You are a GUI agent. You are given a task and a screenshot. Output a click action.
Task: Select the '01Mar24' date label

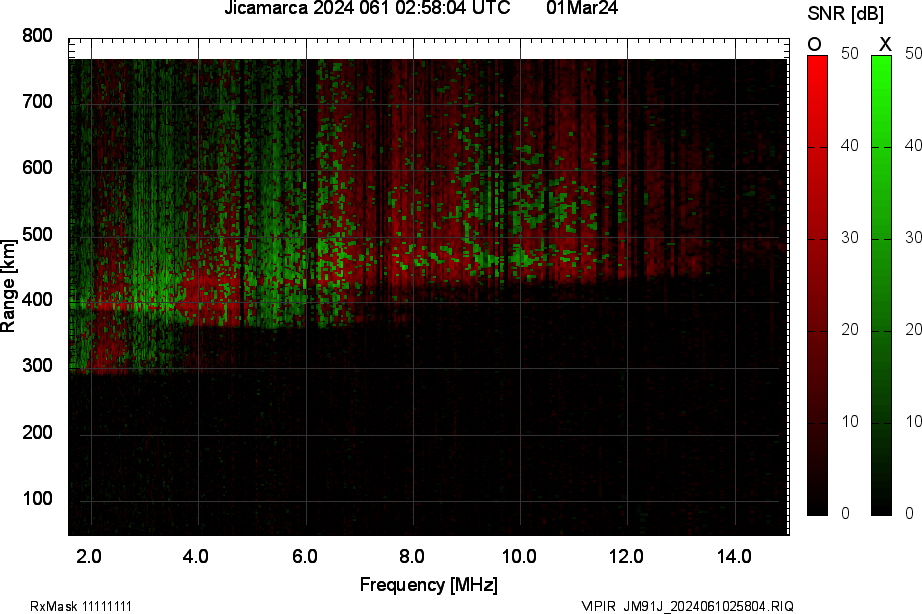click(x=583, y=9)
